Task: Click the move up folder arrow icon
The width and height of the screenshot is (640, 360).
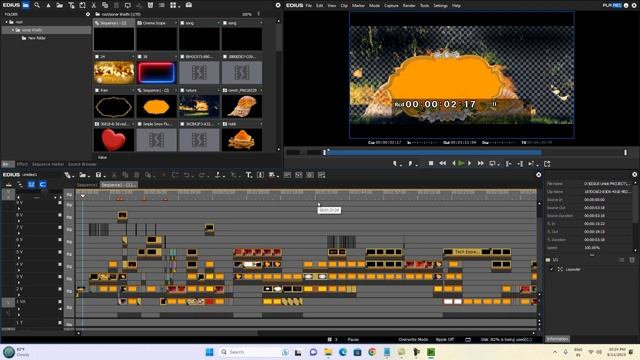Action: (x=48, y=5)
